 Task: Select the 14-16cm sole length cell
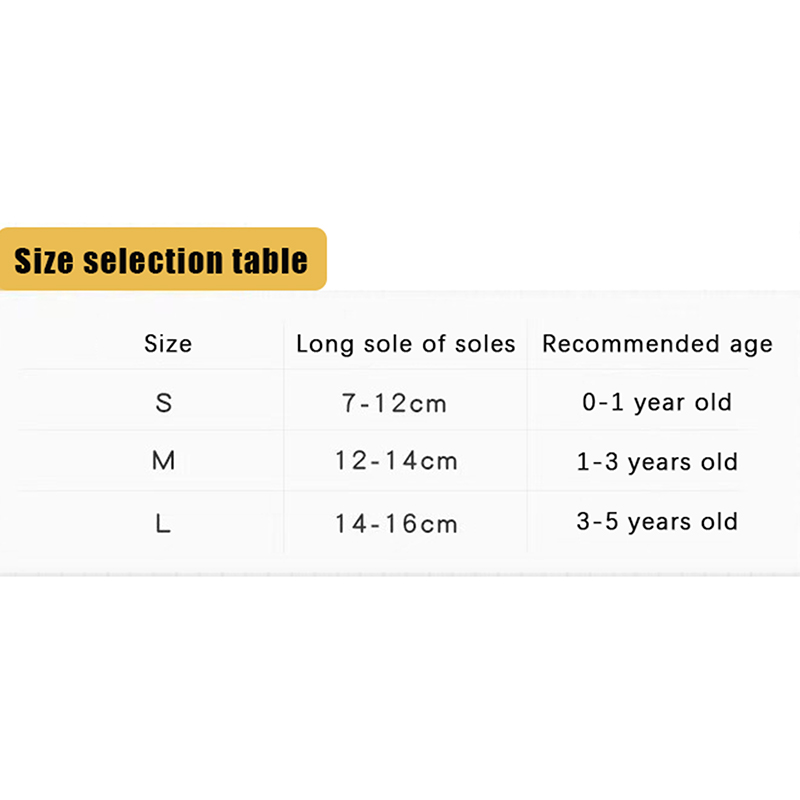coord(396,523)
